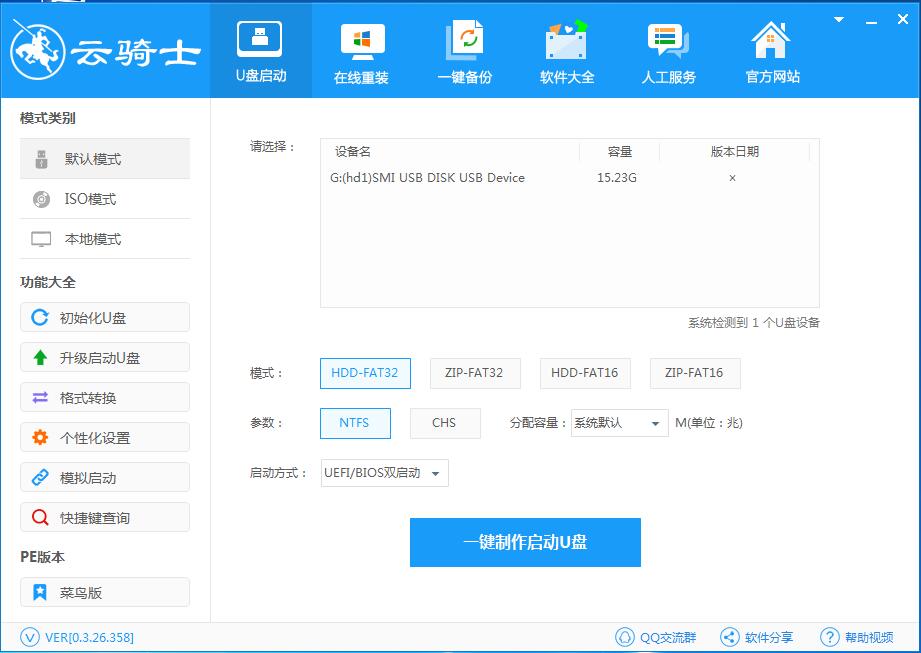This screenshot has height=653, width=921.
Task: Select the ZIP-FAT32 mode option
Action: click(x=475, y=373)
